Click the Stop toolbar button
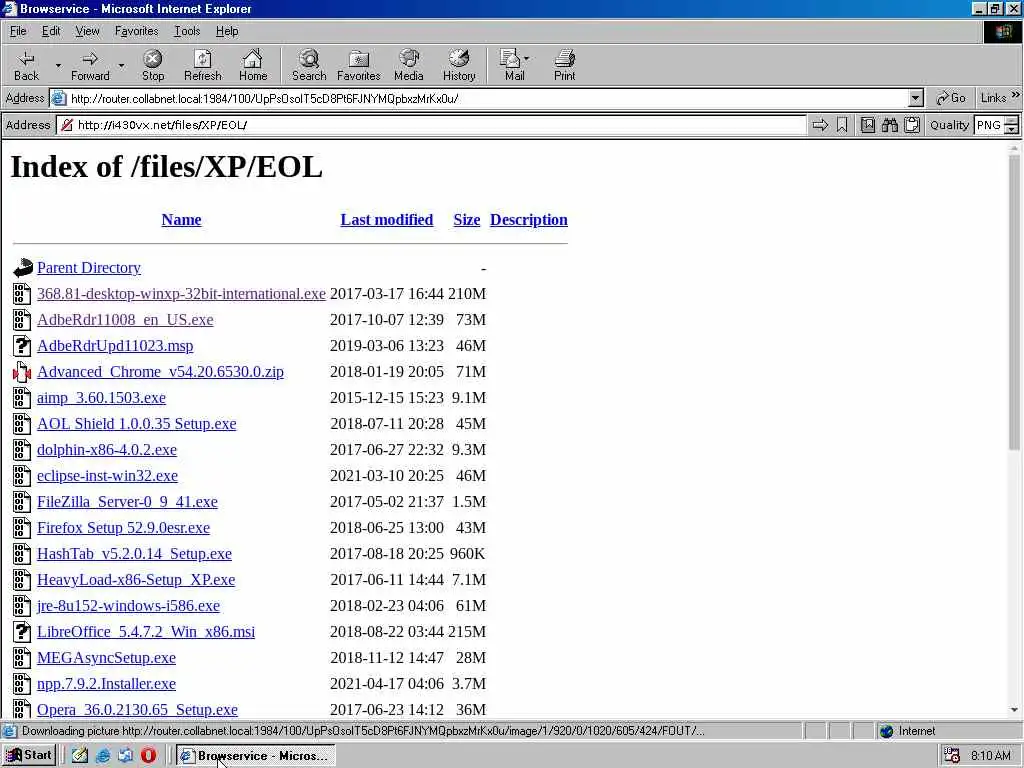 coord(153,65)
